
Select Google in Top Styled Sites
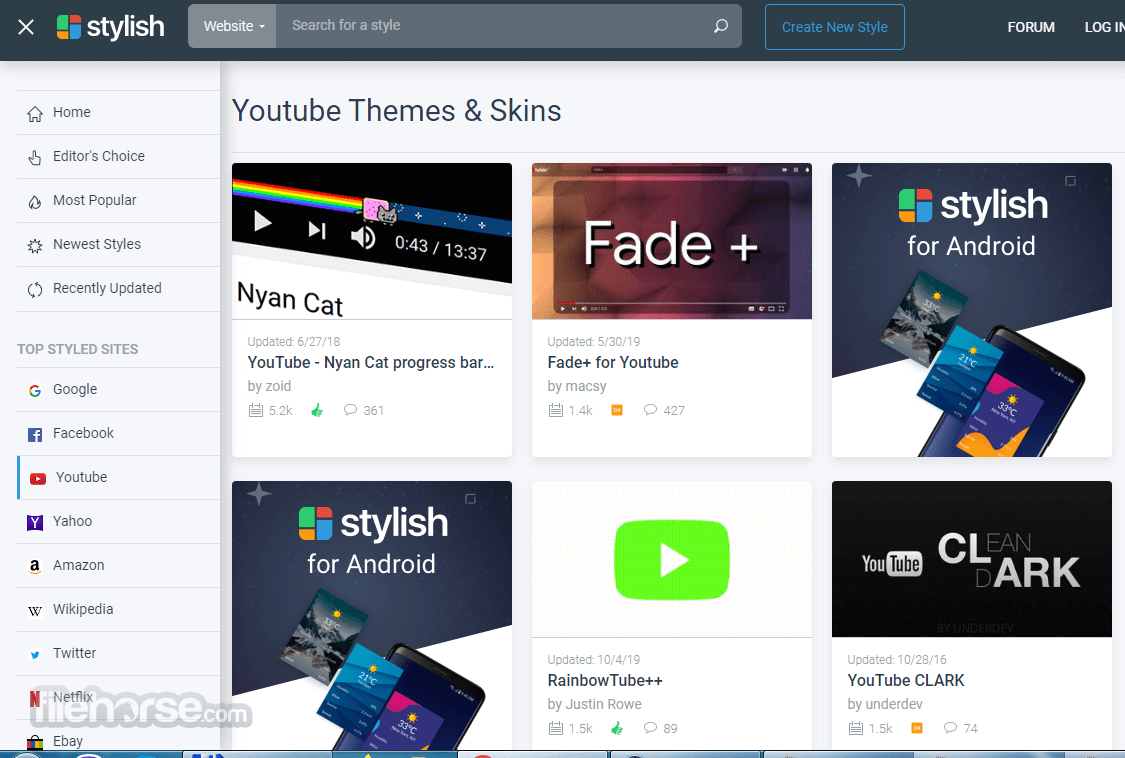[118, 390]
